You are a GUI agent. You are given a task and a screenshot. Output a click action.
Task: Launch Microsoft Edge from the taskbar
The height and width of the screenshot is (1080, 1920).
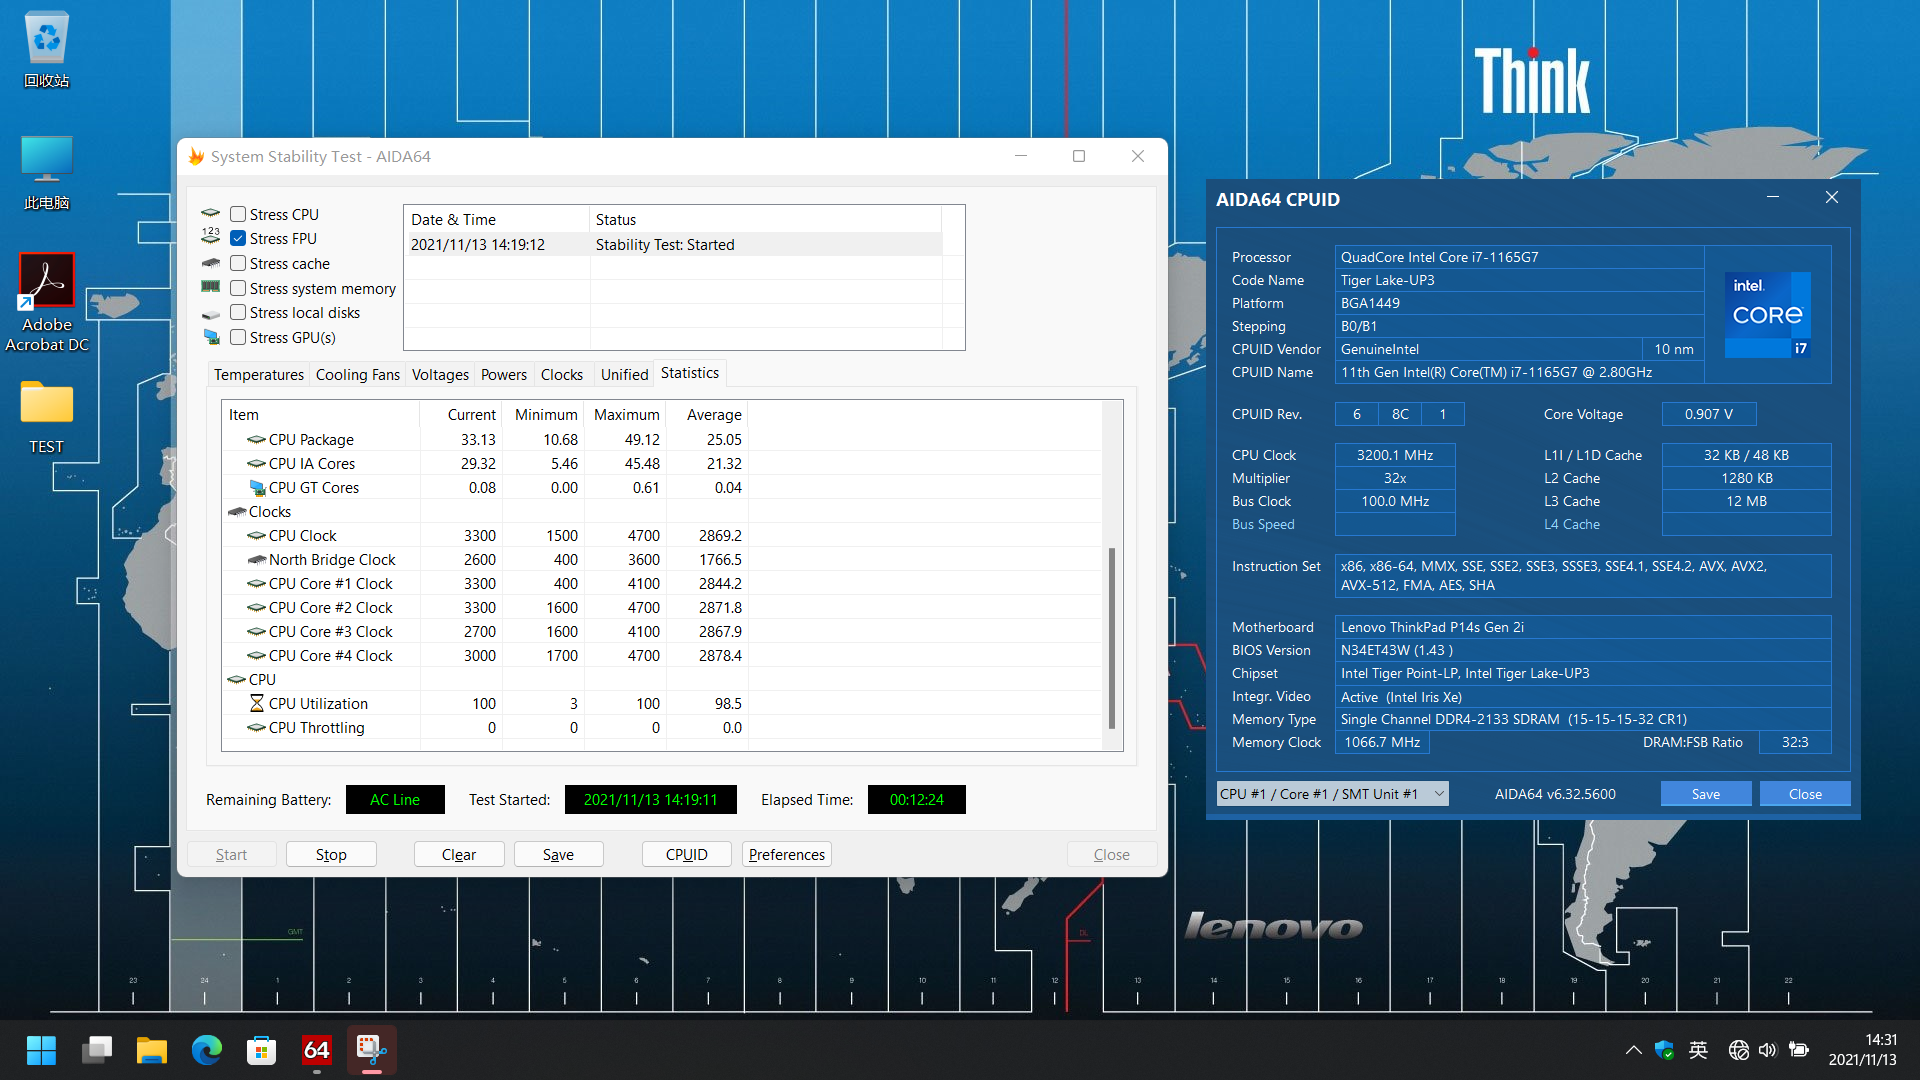point(207,1050)
